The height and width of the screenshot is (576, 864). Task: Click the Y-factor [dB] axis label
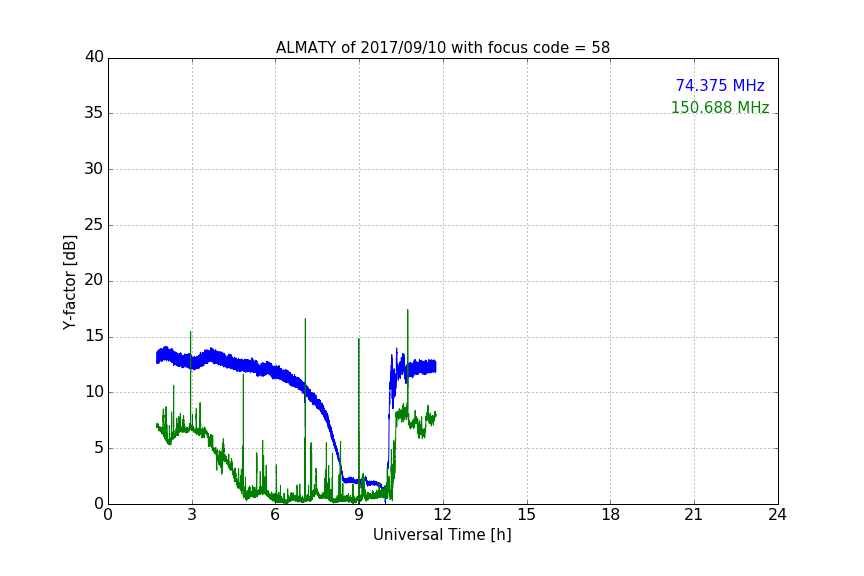tap(69, 282)
